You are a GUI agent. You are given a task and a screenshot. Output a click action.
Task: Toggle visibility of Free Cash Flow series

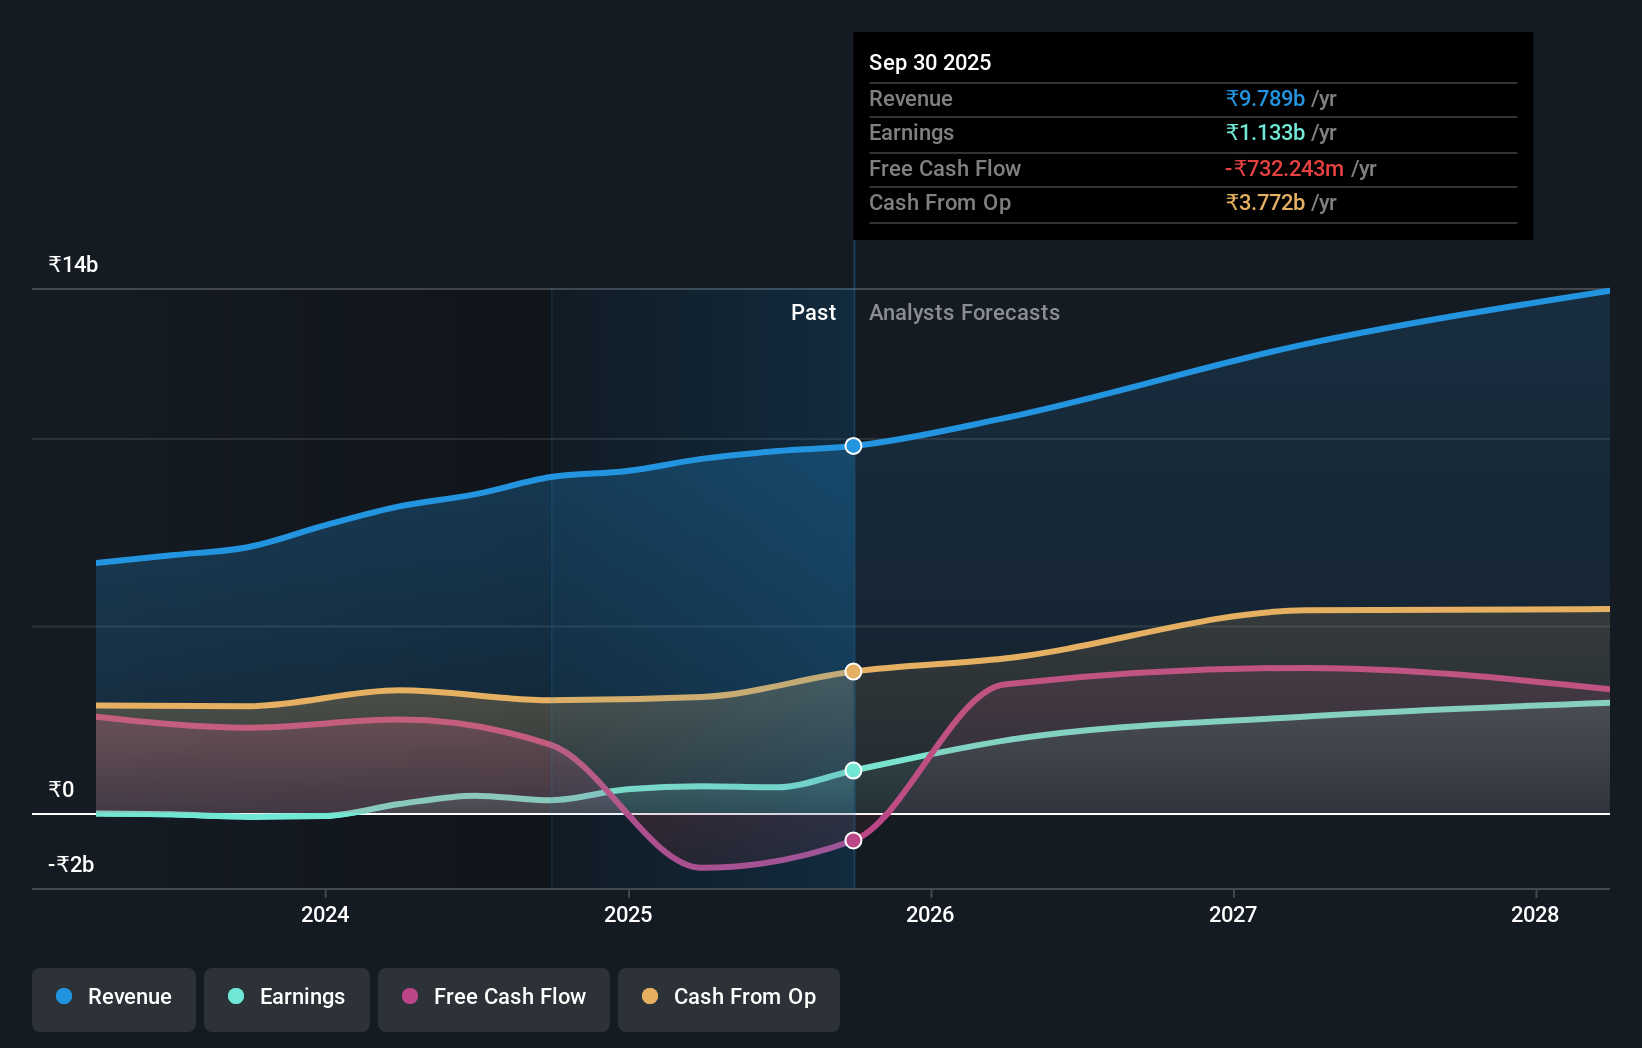[x=493, y=999]
